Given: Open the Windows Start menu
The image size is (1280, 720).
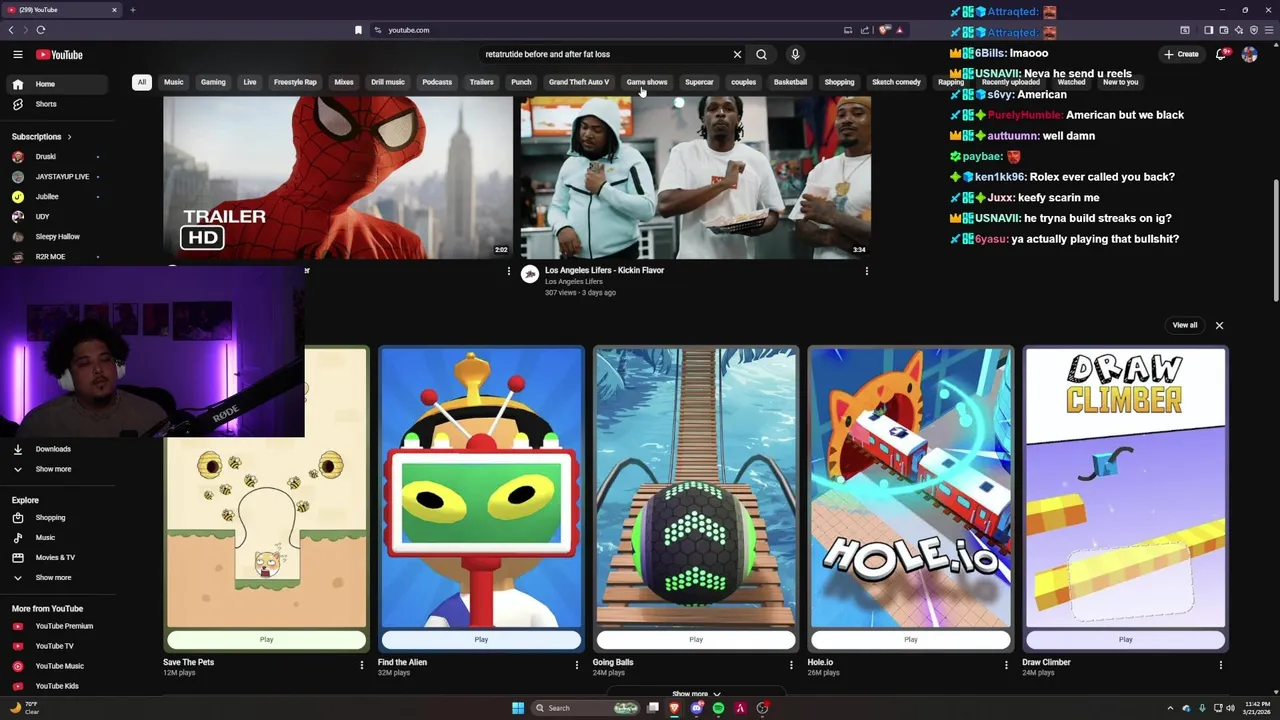Looking at the screenshot, I should tap(518, 708).
